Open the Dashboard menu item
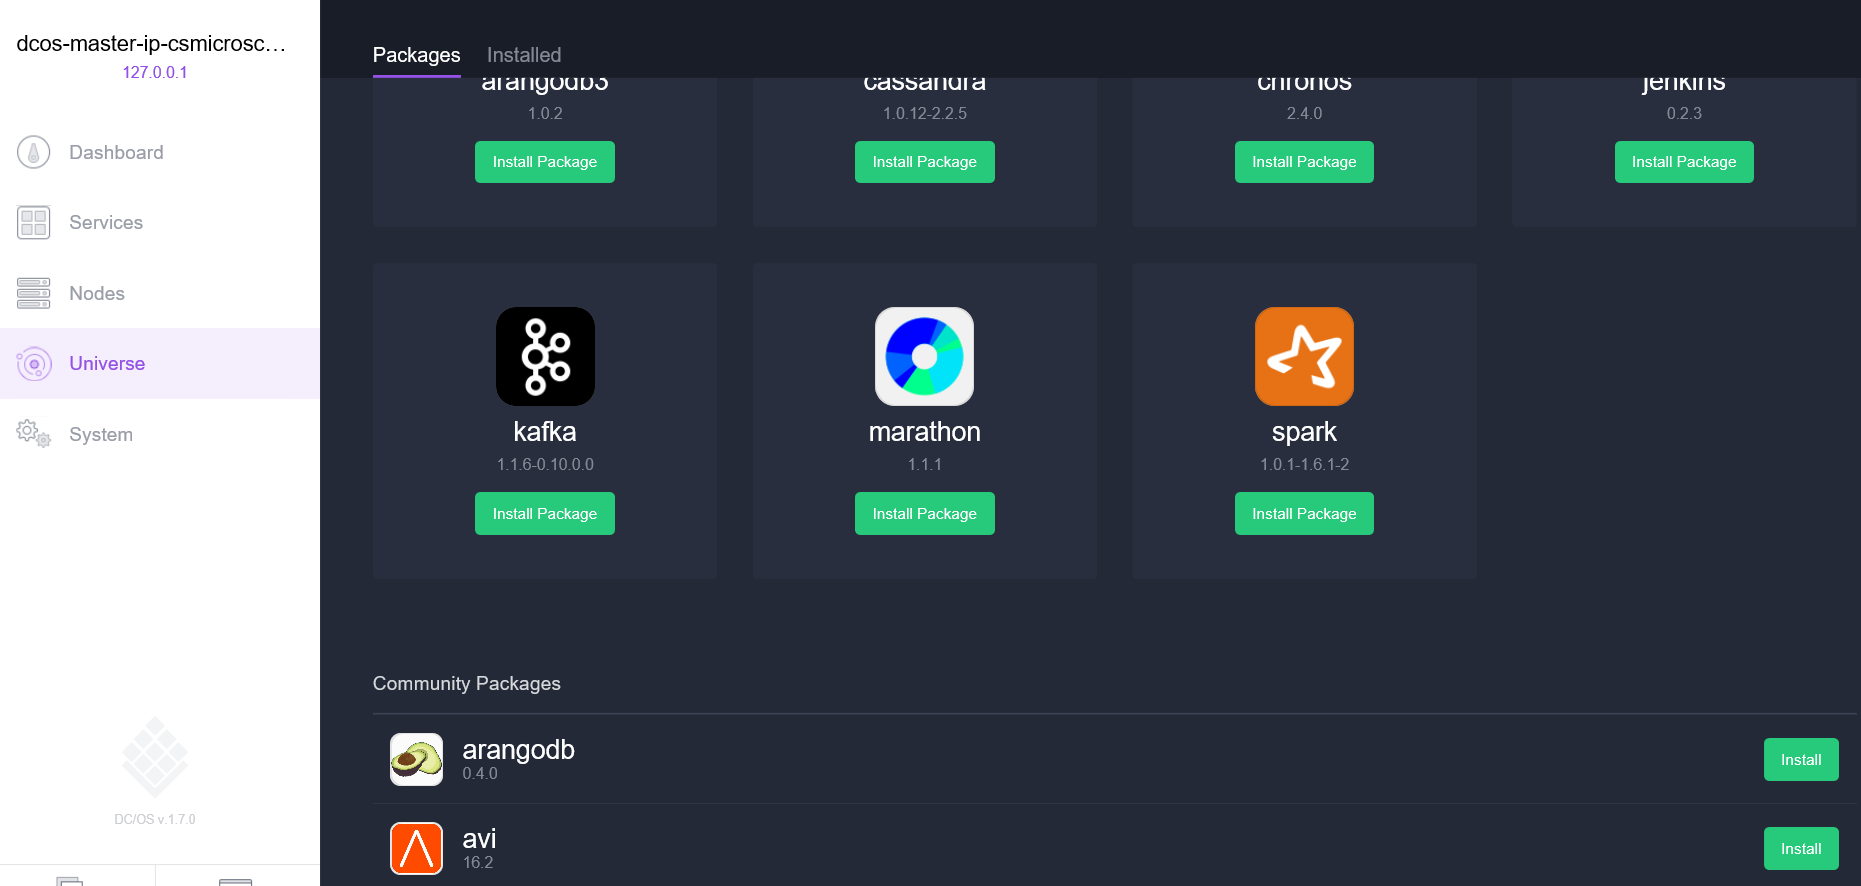 click(x=160, y=152)
